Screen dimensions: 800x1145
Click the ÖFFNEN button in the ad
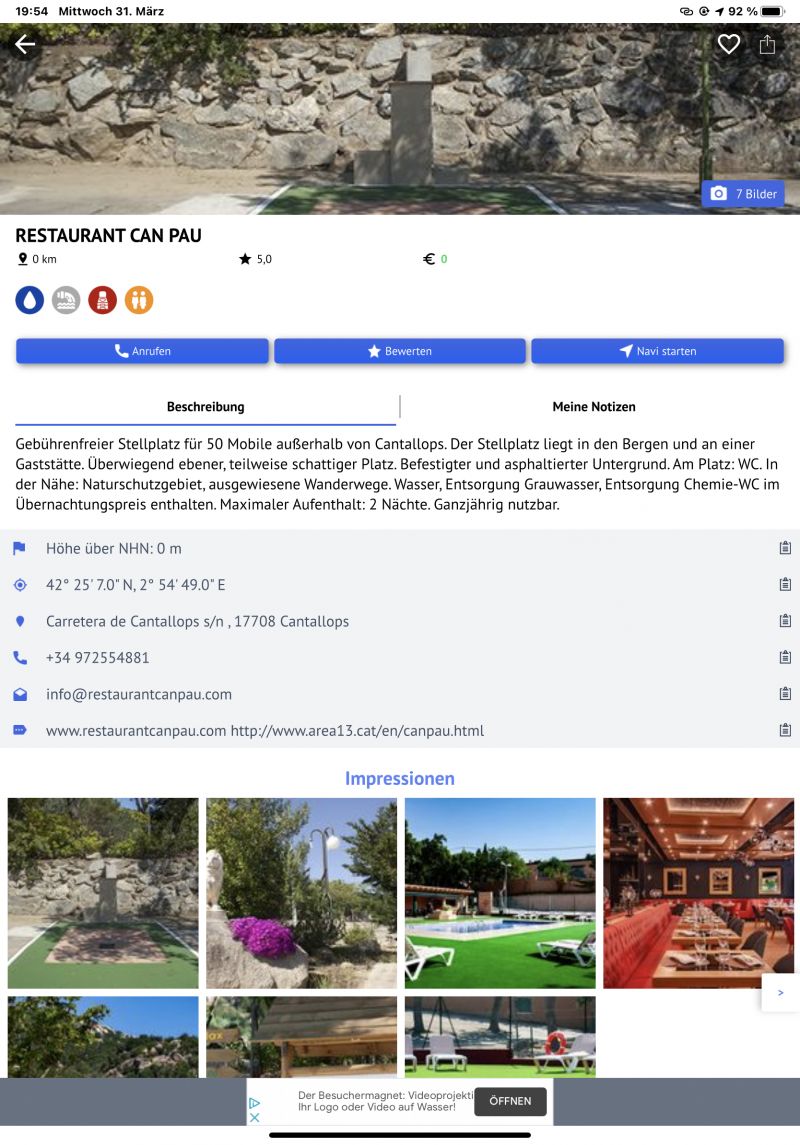click(510, 1101)
